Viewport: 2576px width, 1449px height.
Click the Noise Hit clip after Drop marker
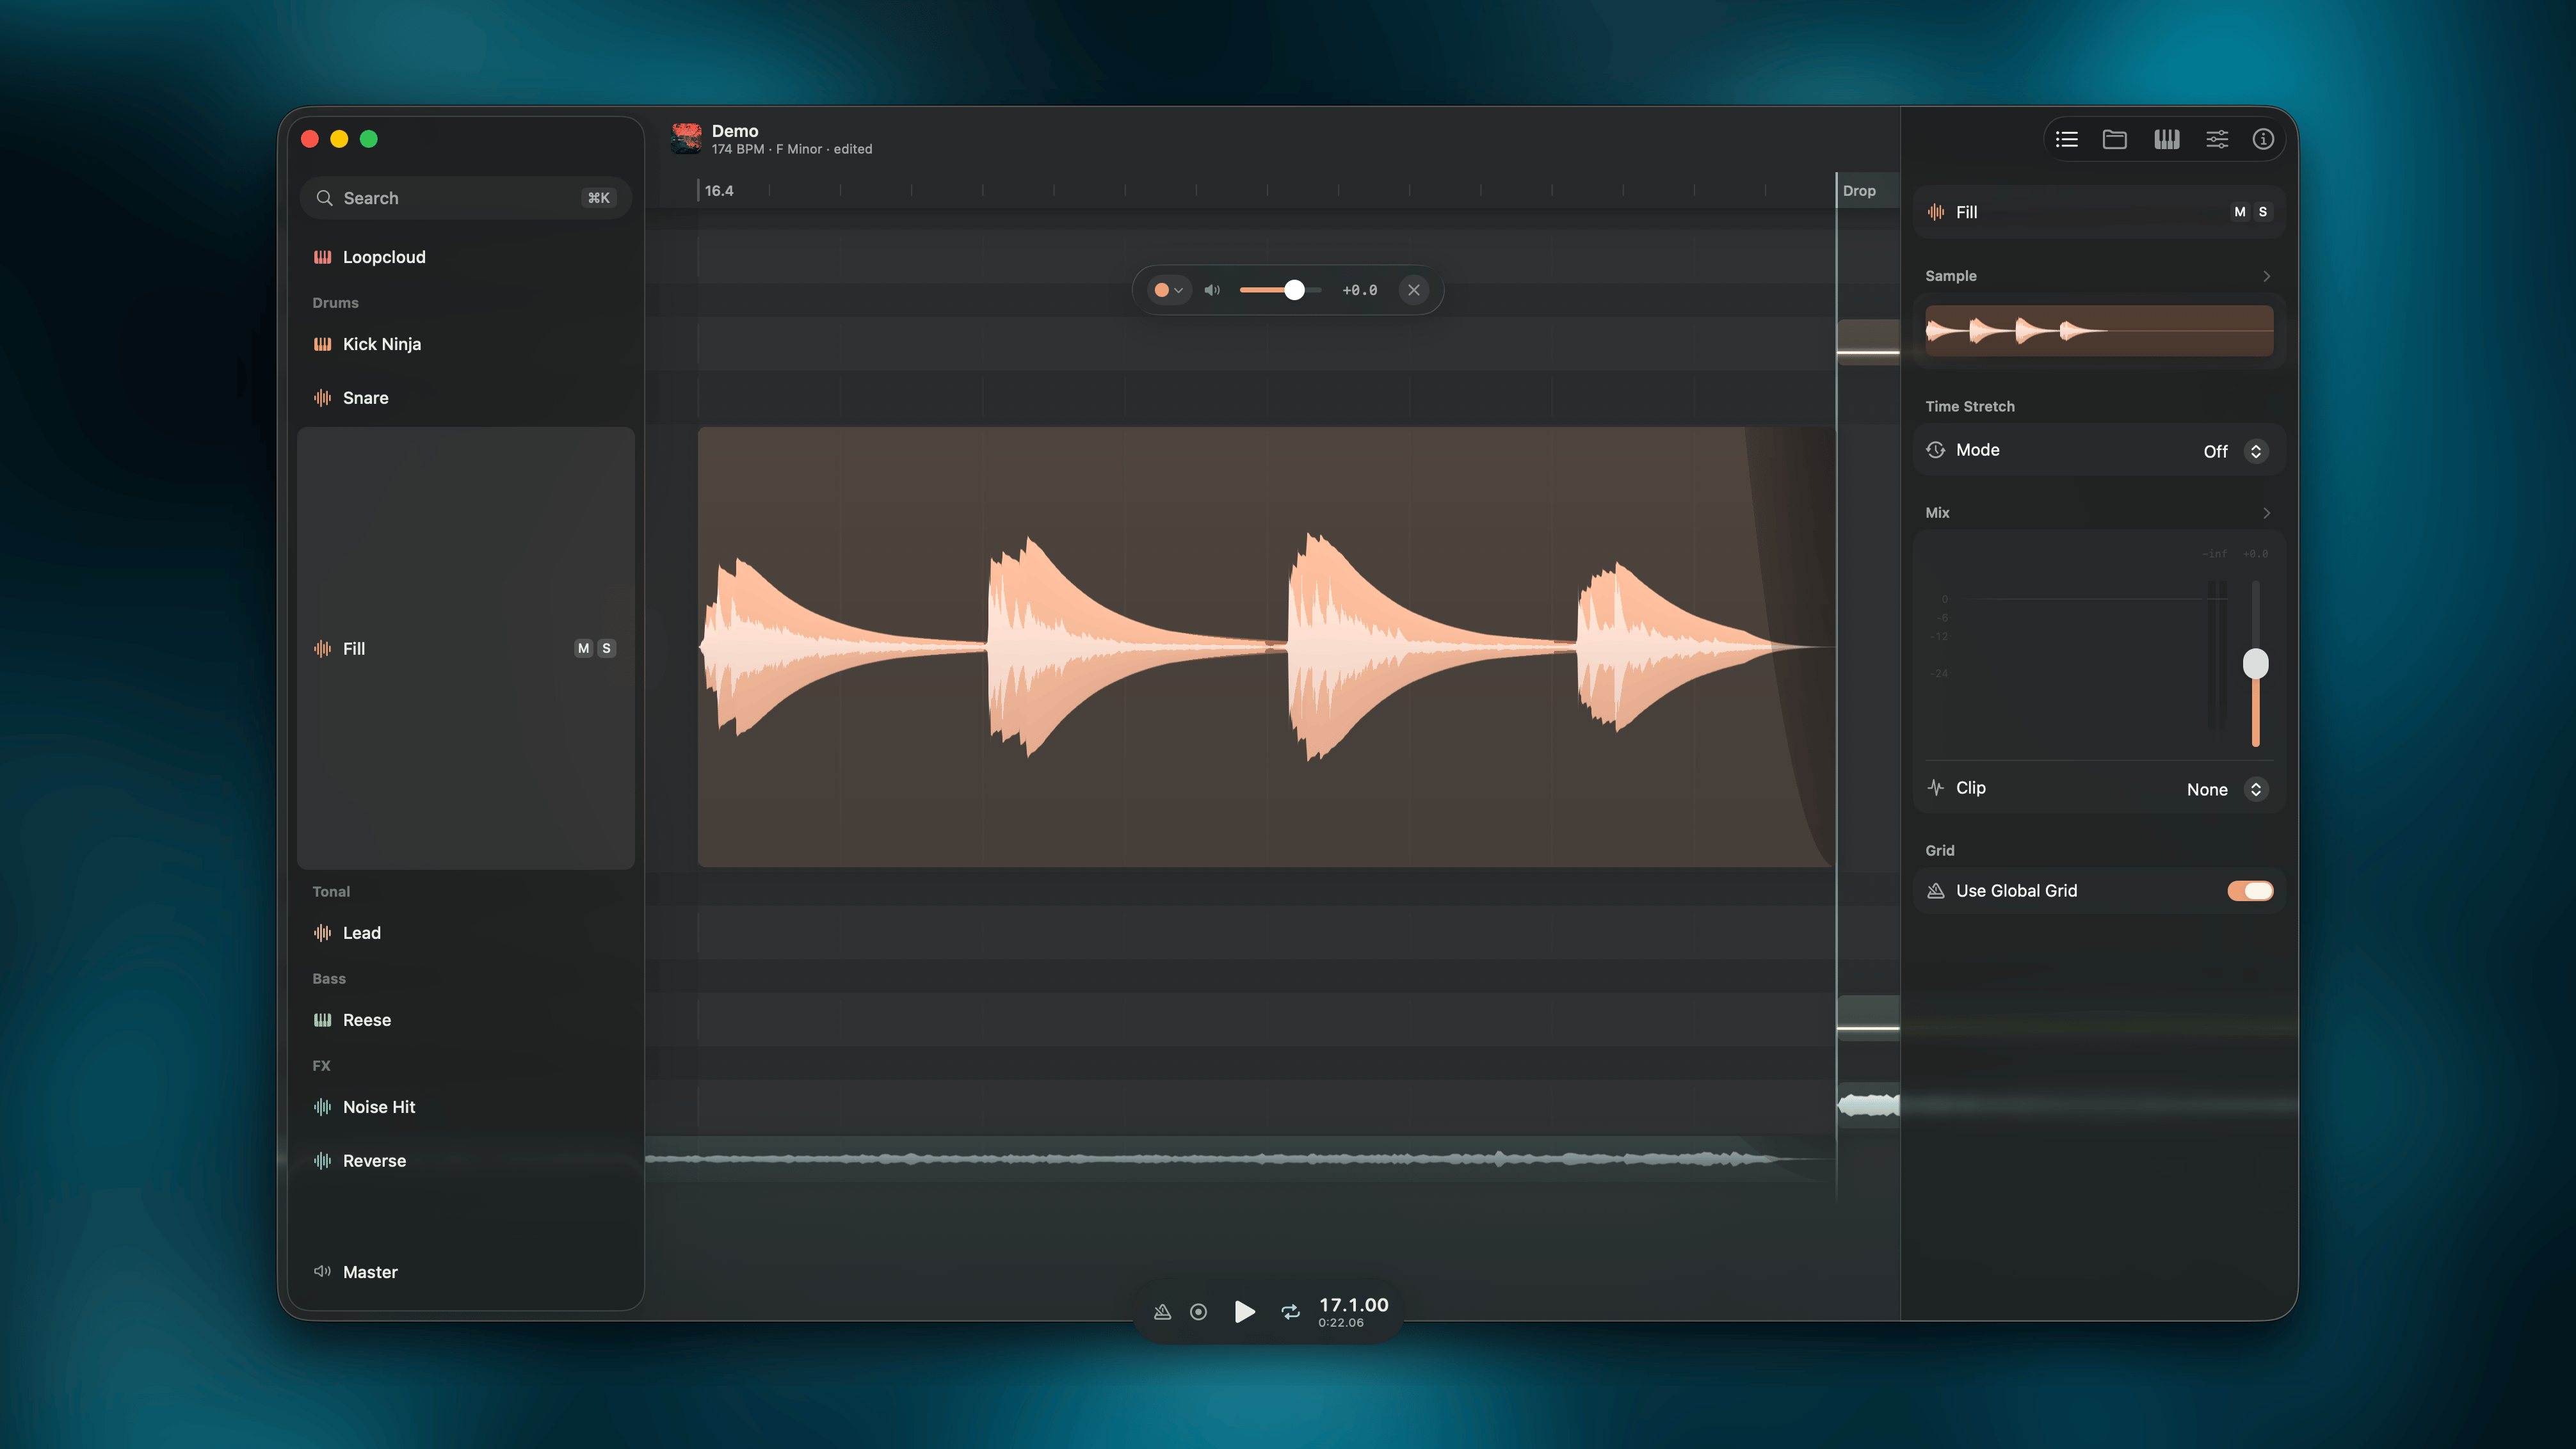(x=1868, y=1105)
